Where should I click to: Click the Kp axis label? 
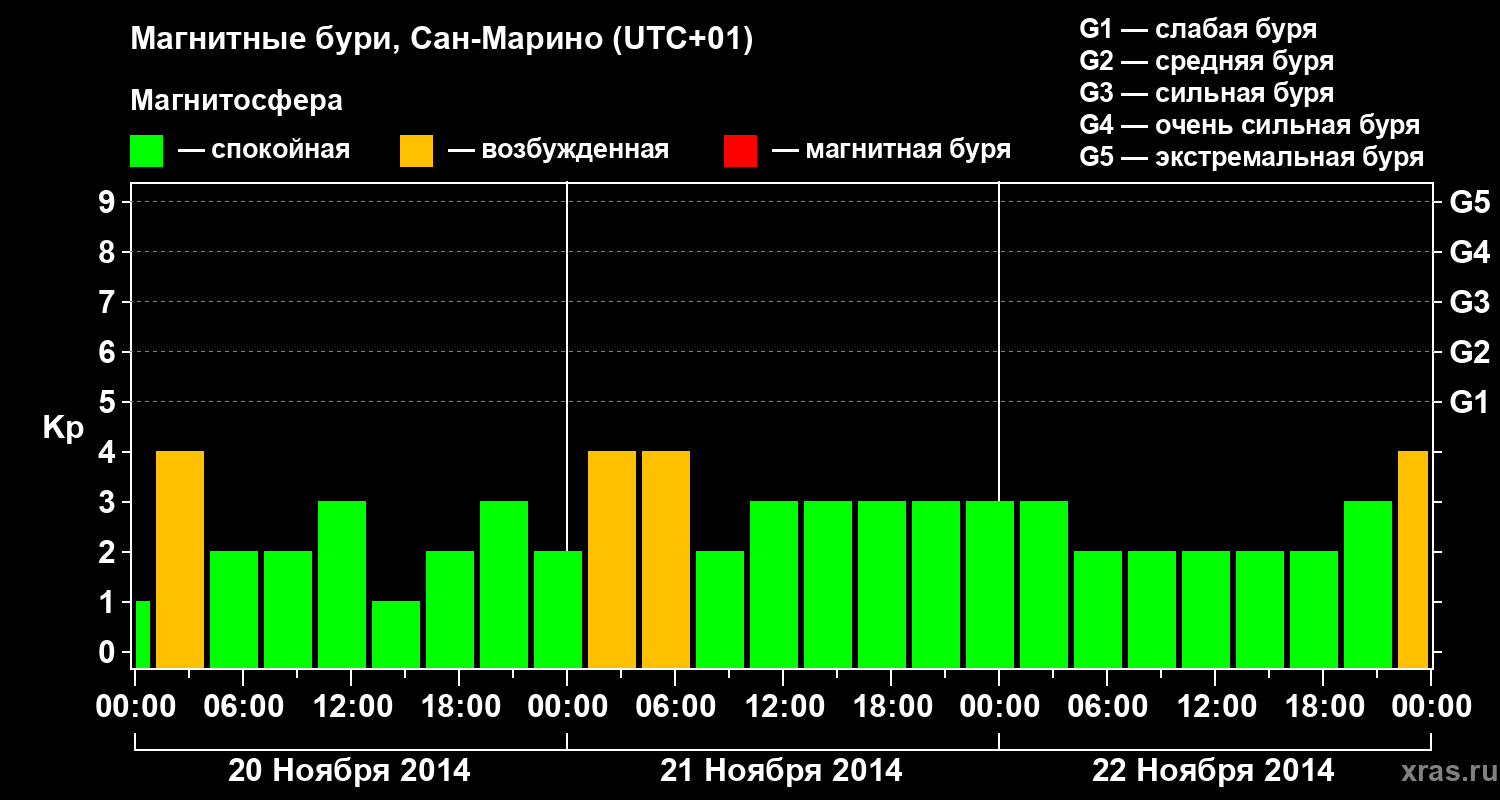[x=63, y=429]
